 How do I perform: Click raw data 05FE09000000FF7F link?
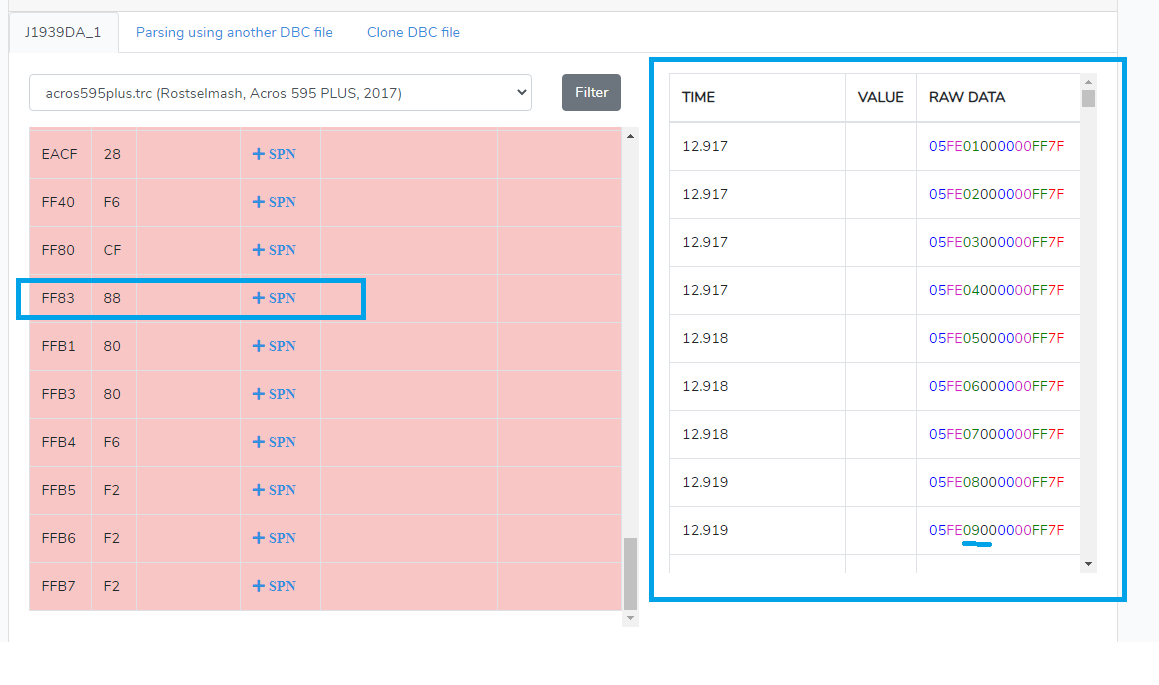tap(996, 530)
